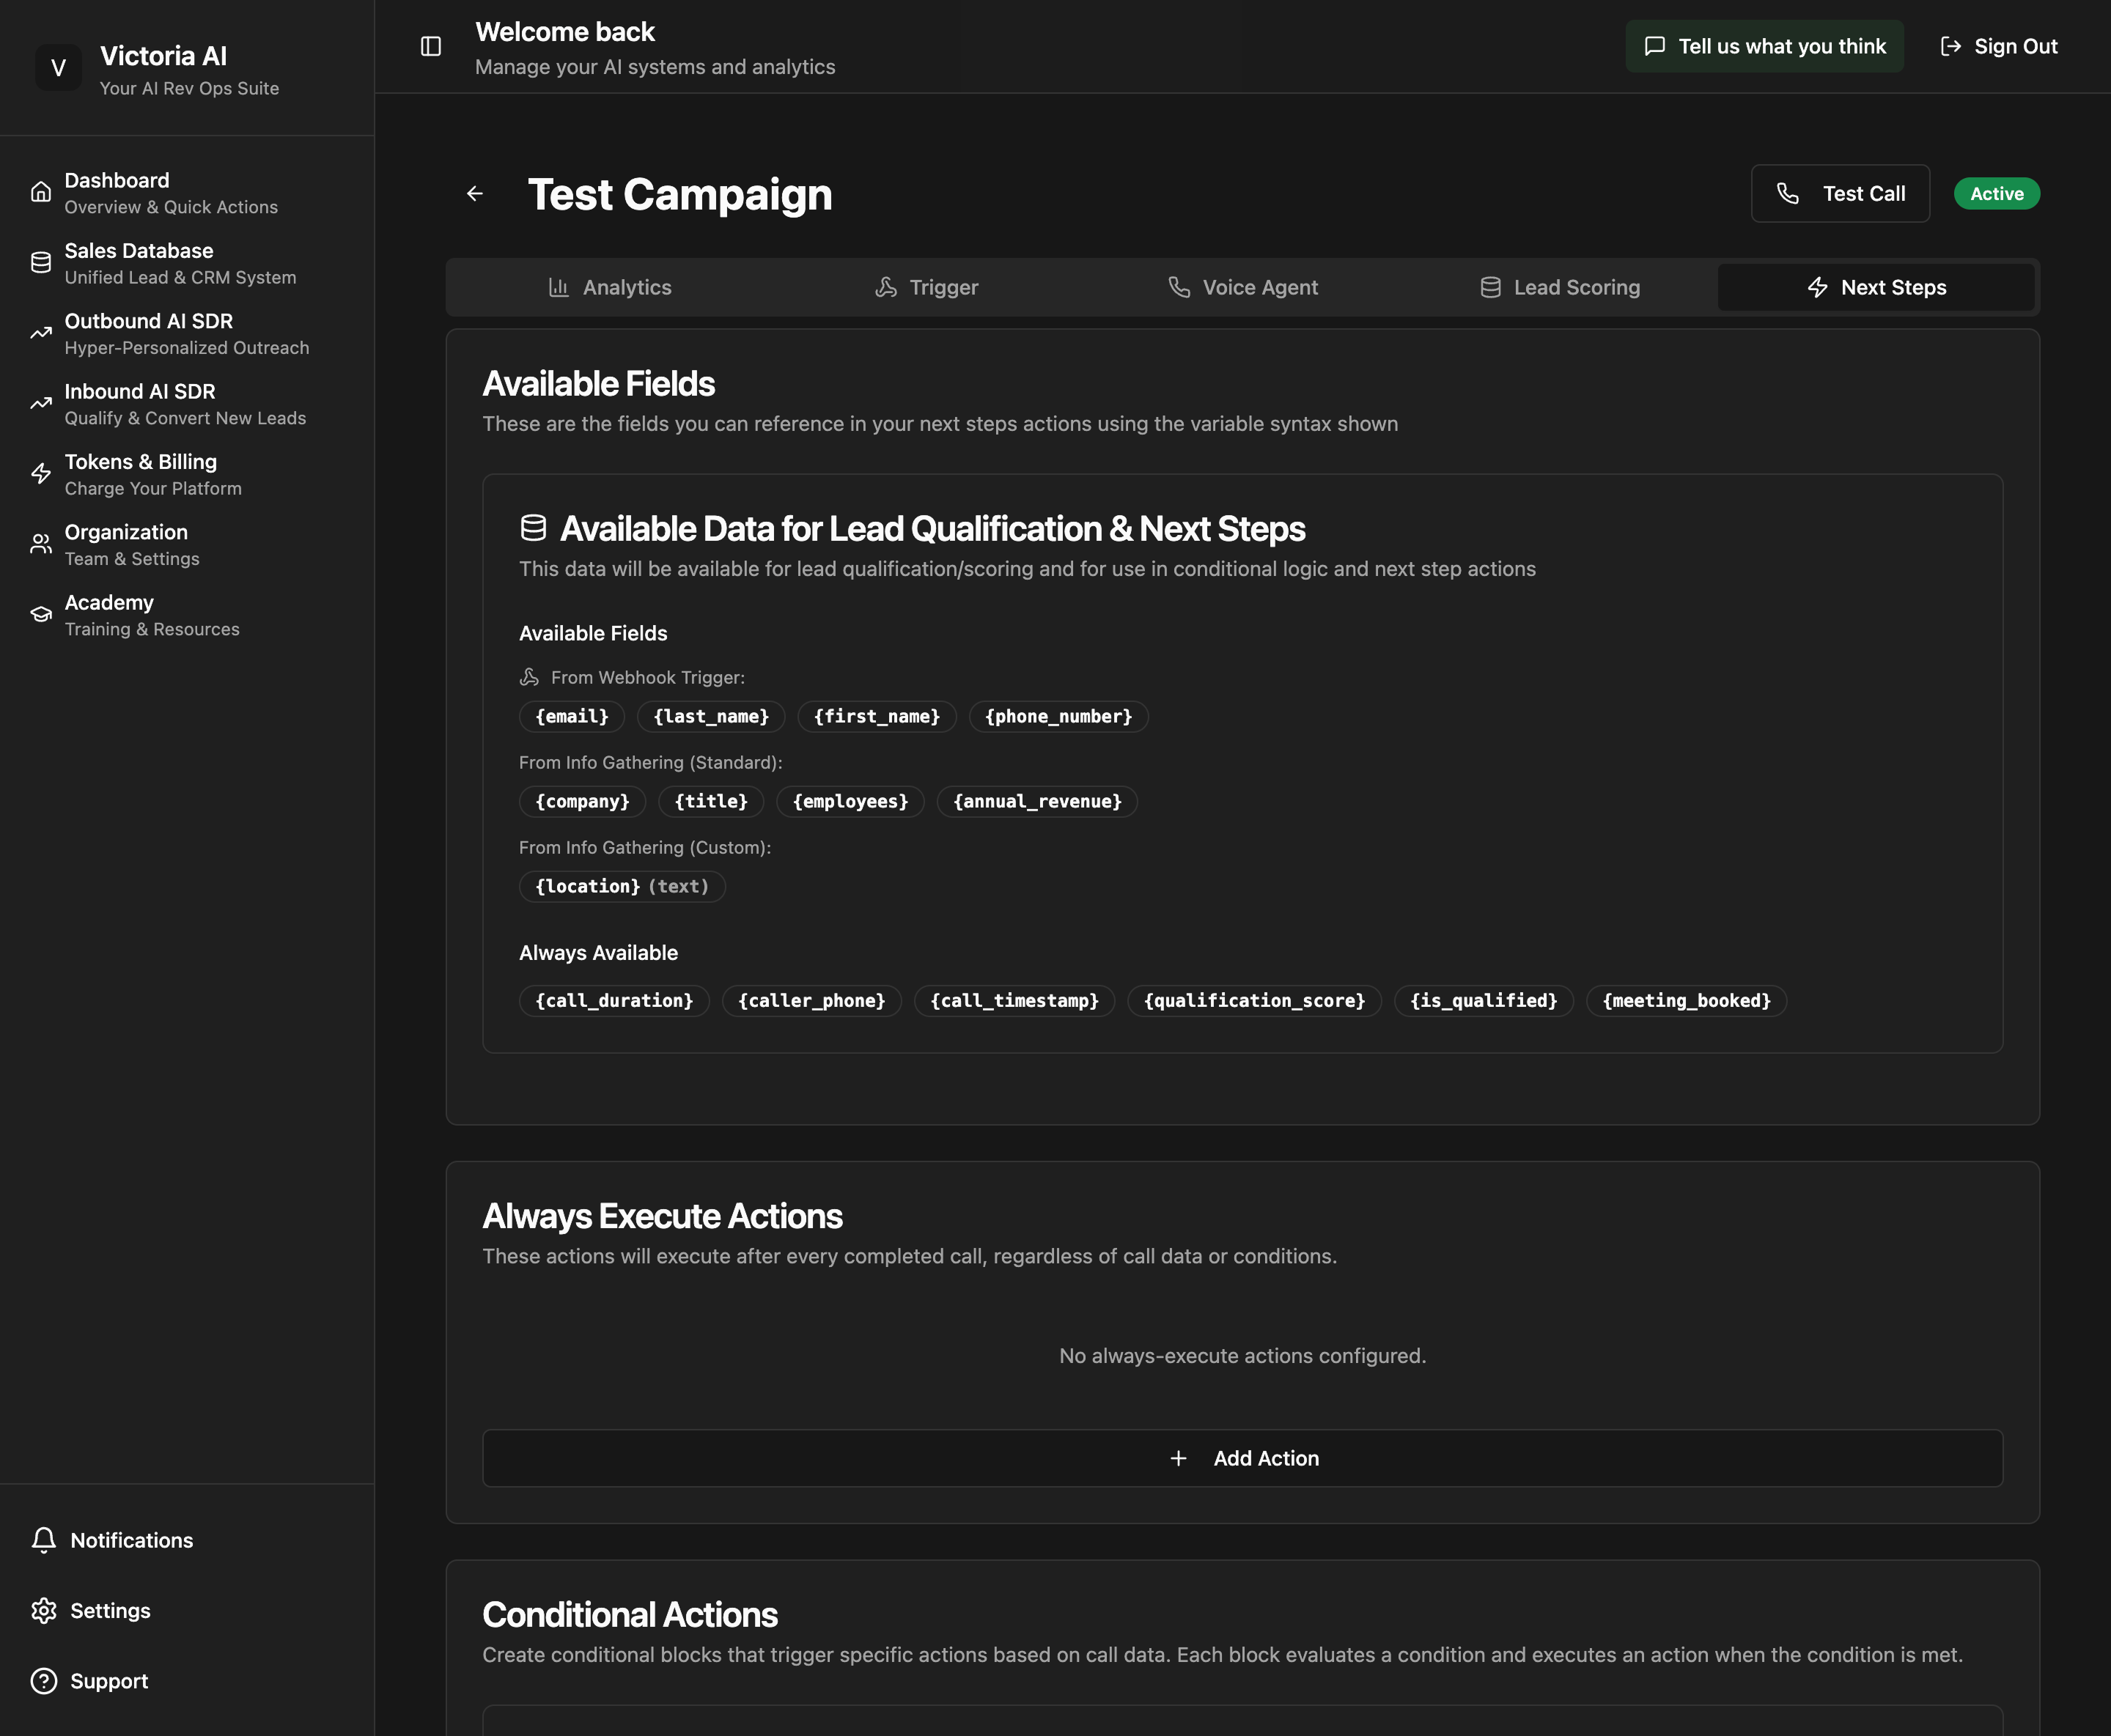Click the back arrow beside Test Campaign
Image resolution: width=2111 pixels, height=1736 pixels.
475,194
